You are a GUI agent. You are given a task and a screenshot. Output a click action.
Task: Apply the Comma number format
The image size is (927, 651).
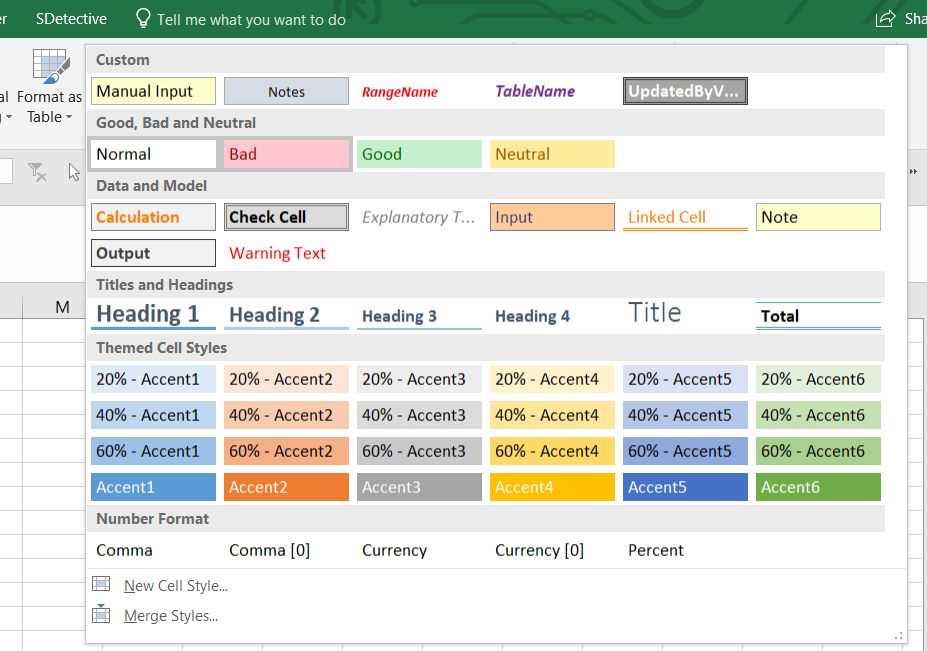[154, 550]
